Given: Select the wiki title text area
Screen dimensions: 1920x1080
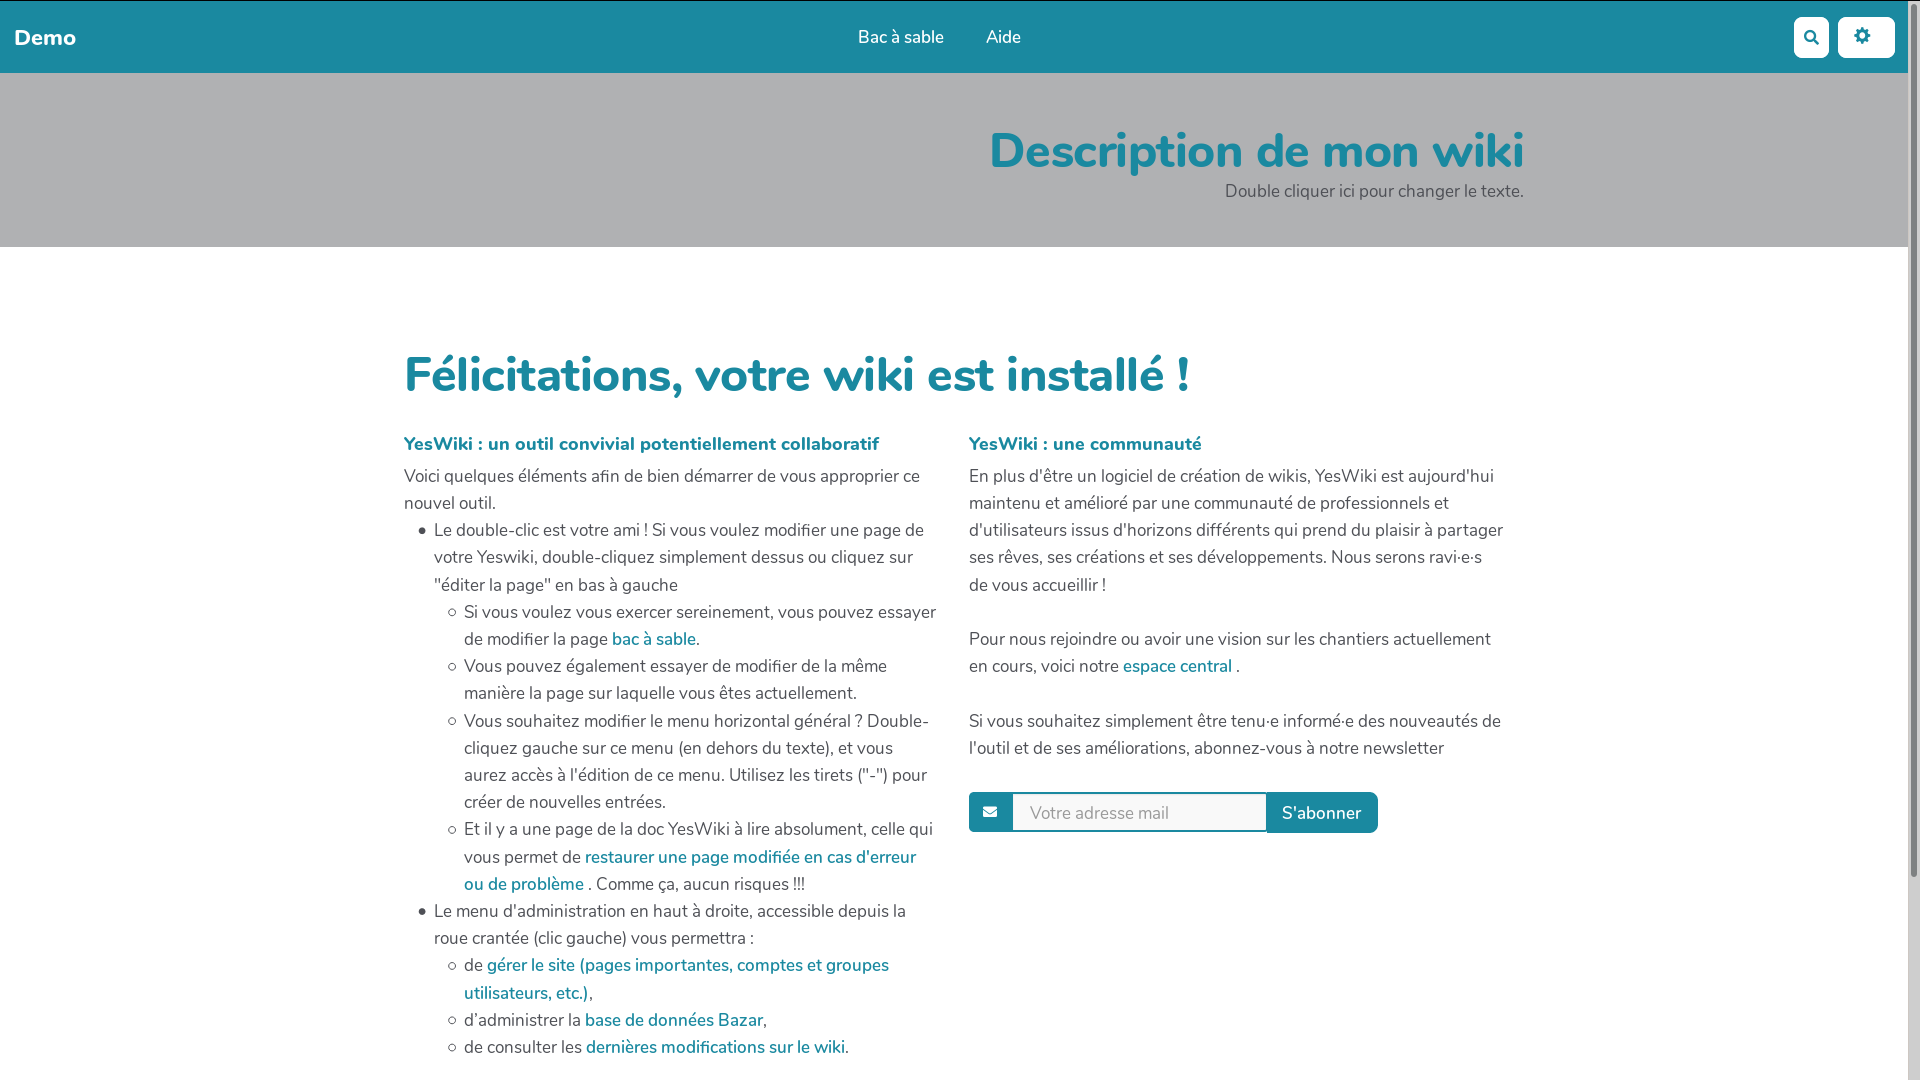Looking at the screenshot, I should pos(1255,149).
